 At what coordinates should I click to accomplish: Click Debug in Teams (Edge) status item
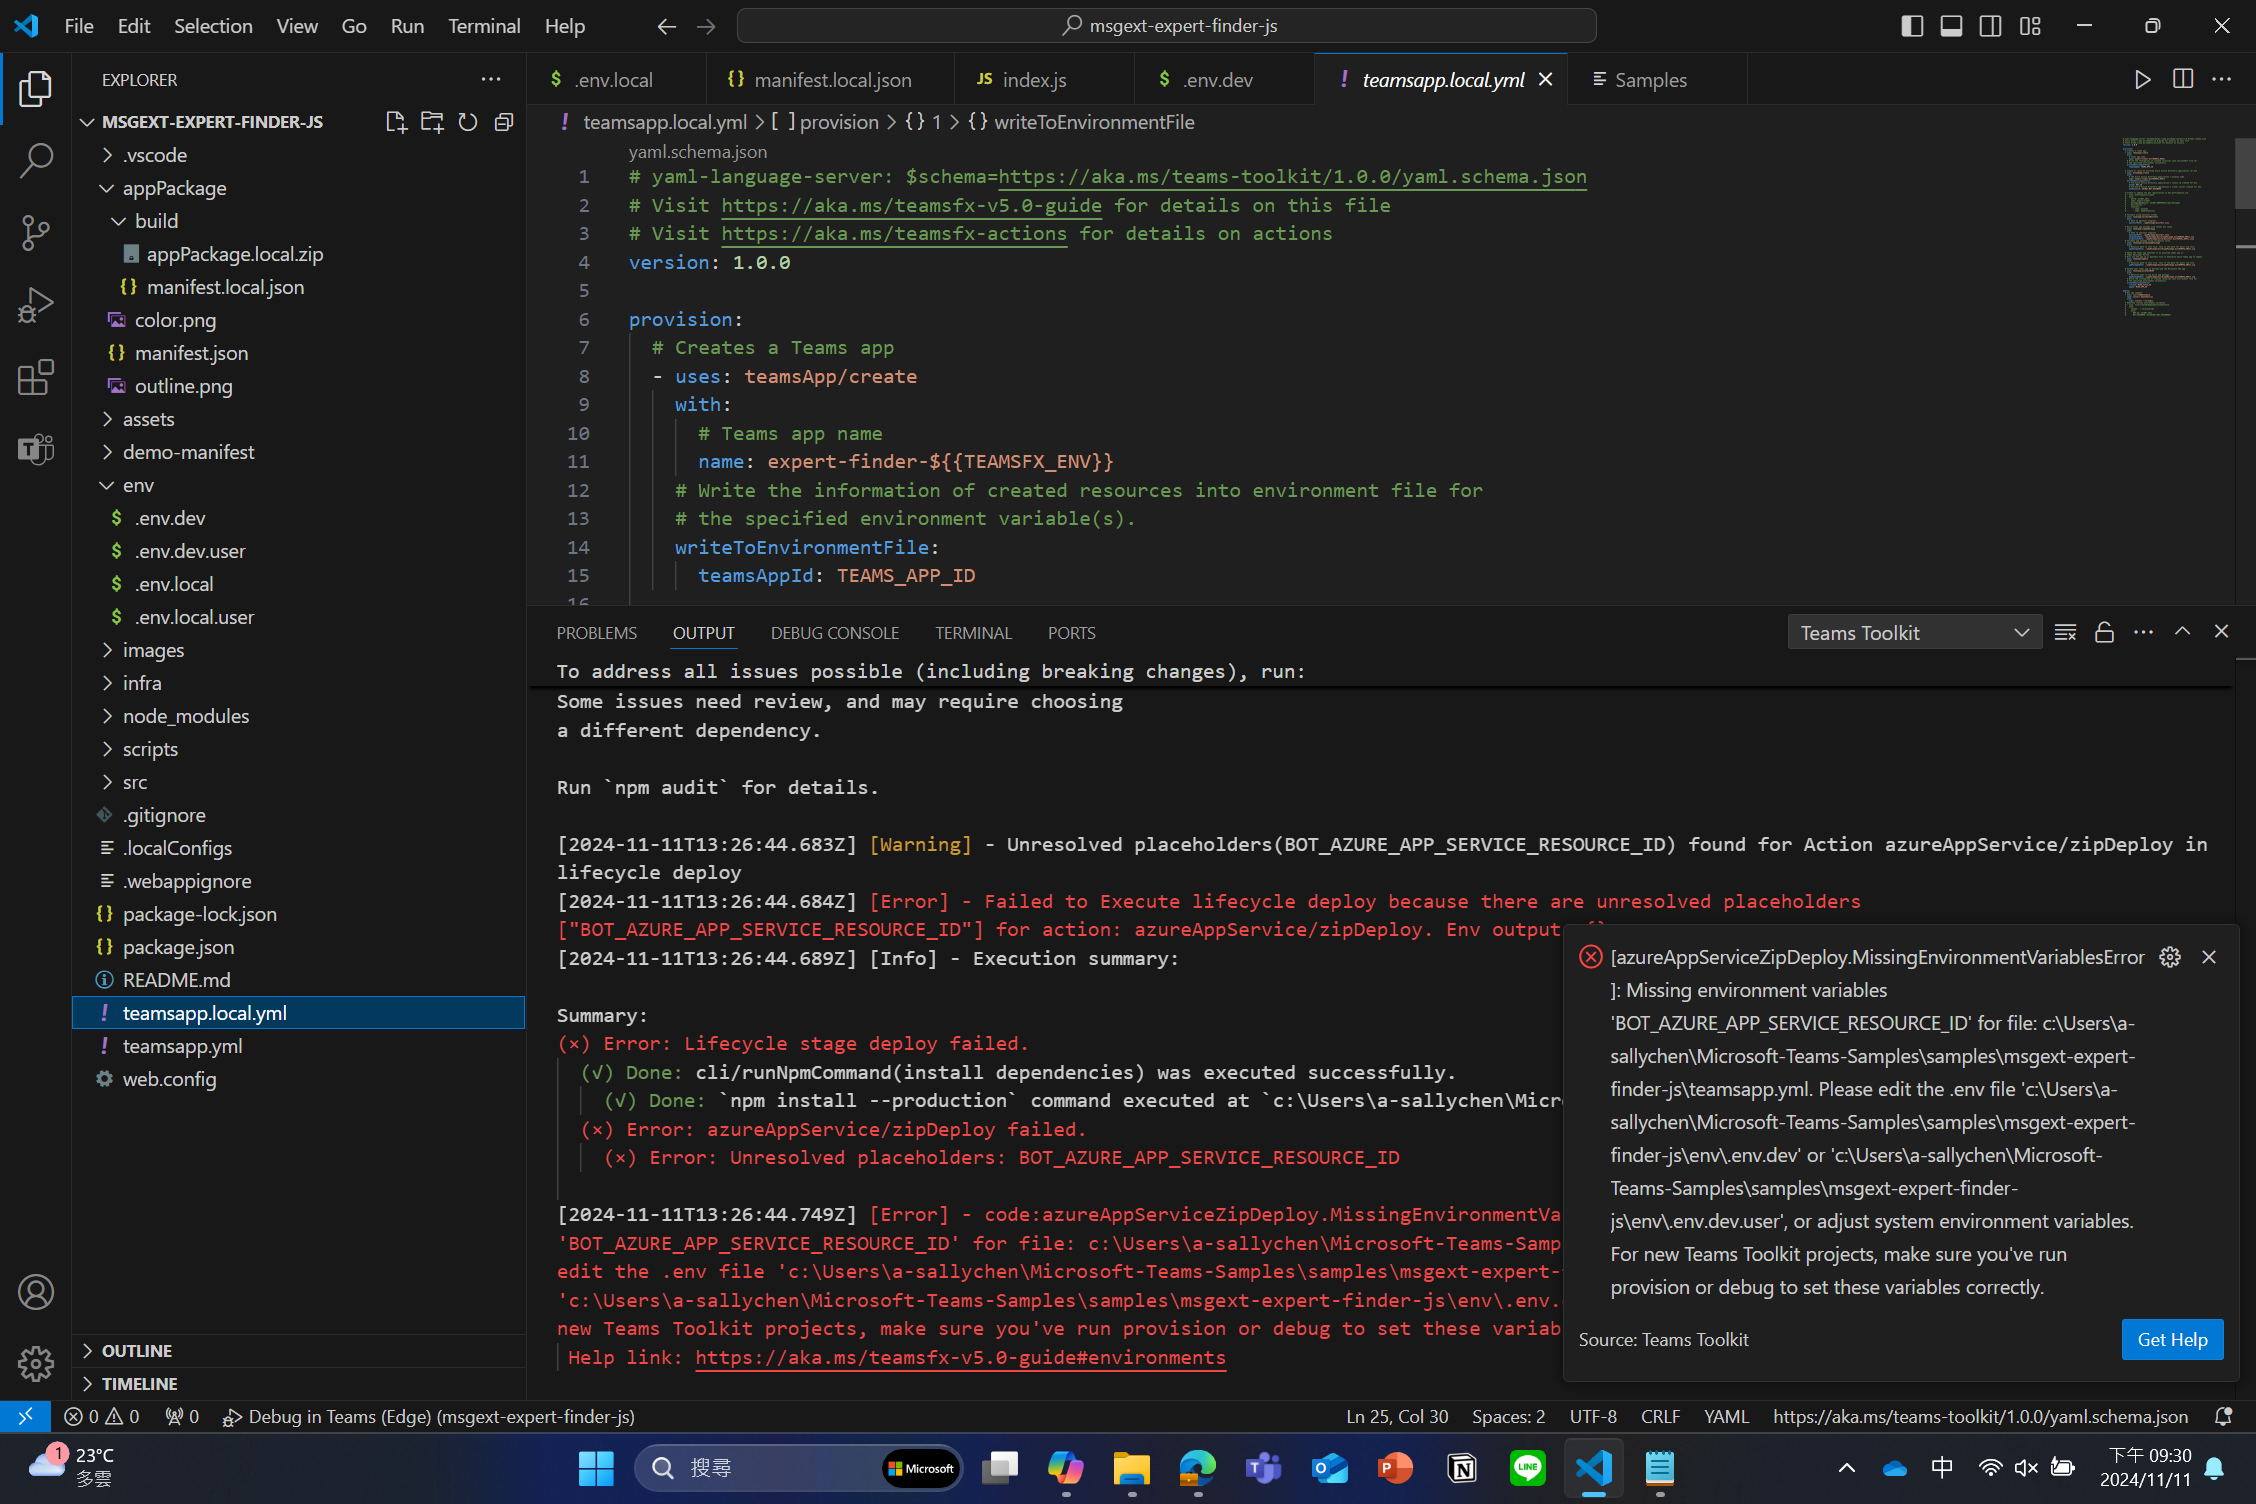tap(429, 1416)
